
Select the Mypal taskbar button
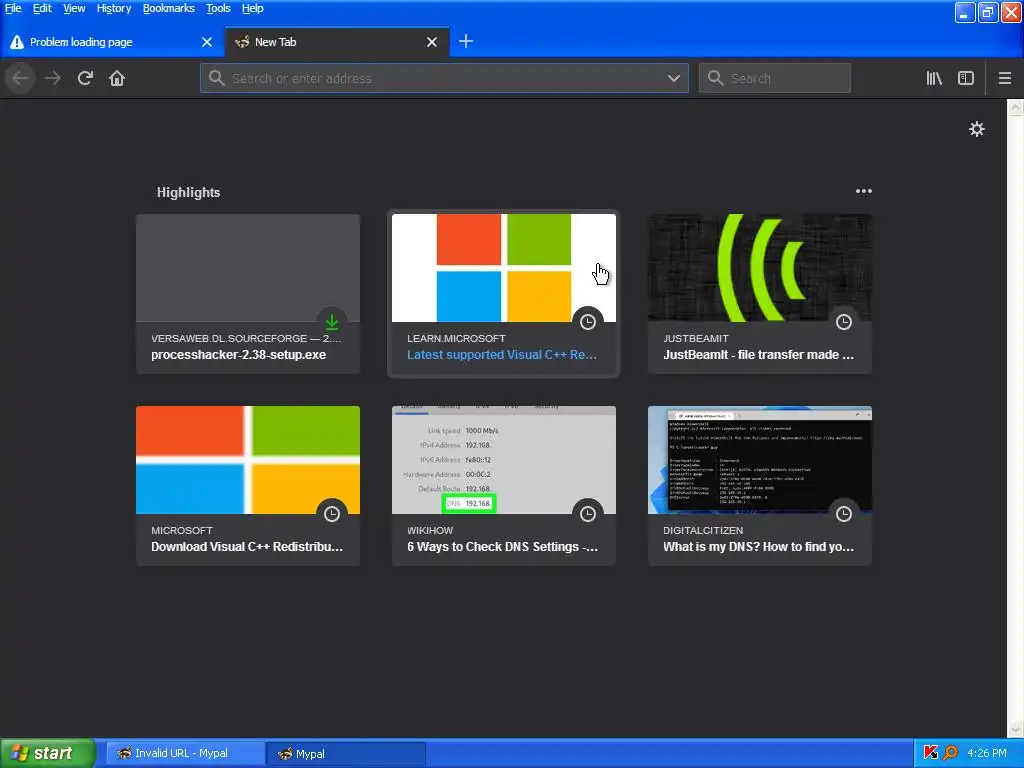345,754
